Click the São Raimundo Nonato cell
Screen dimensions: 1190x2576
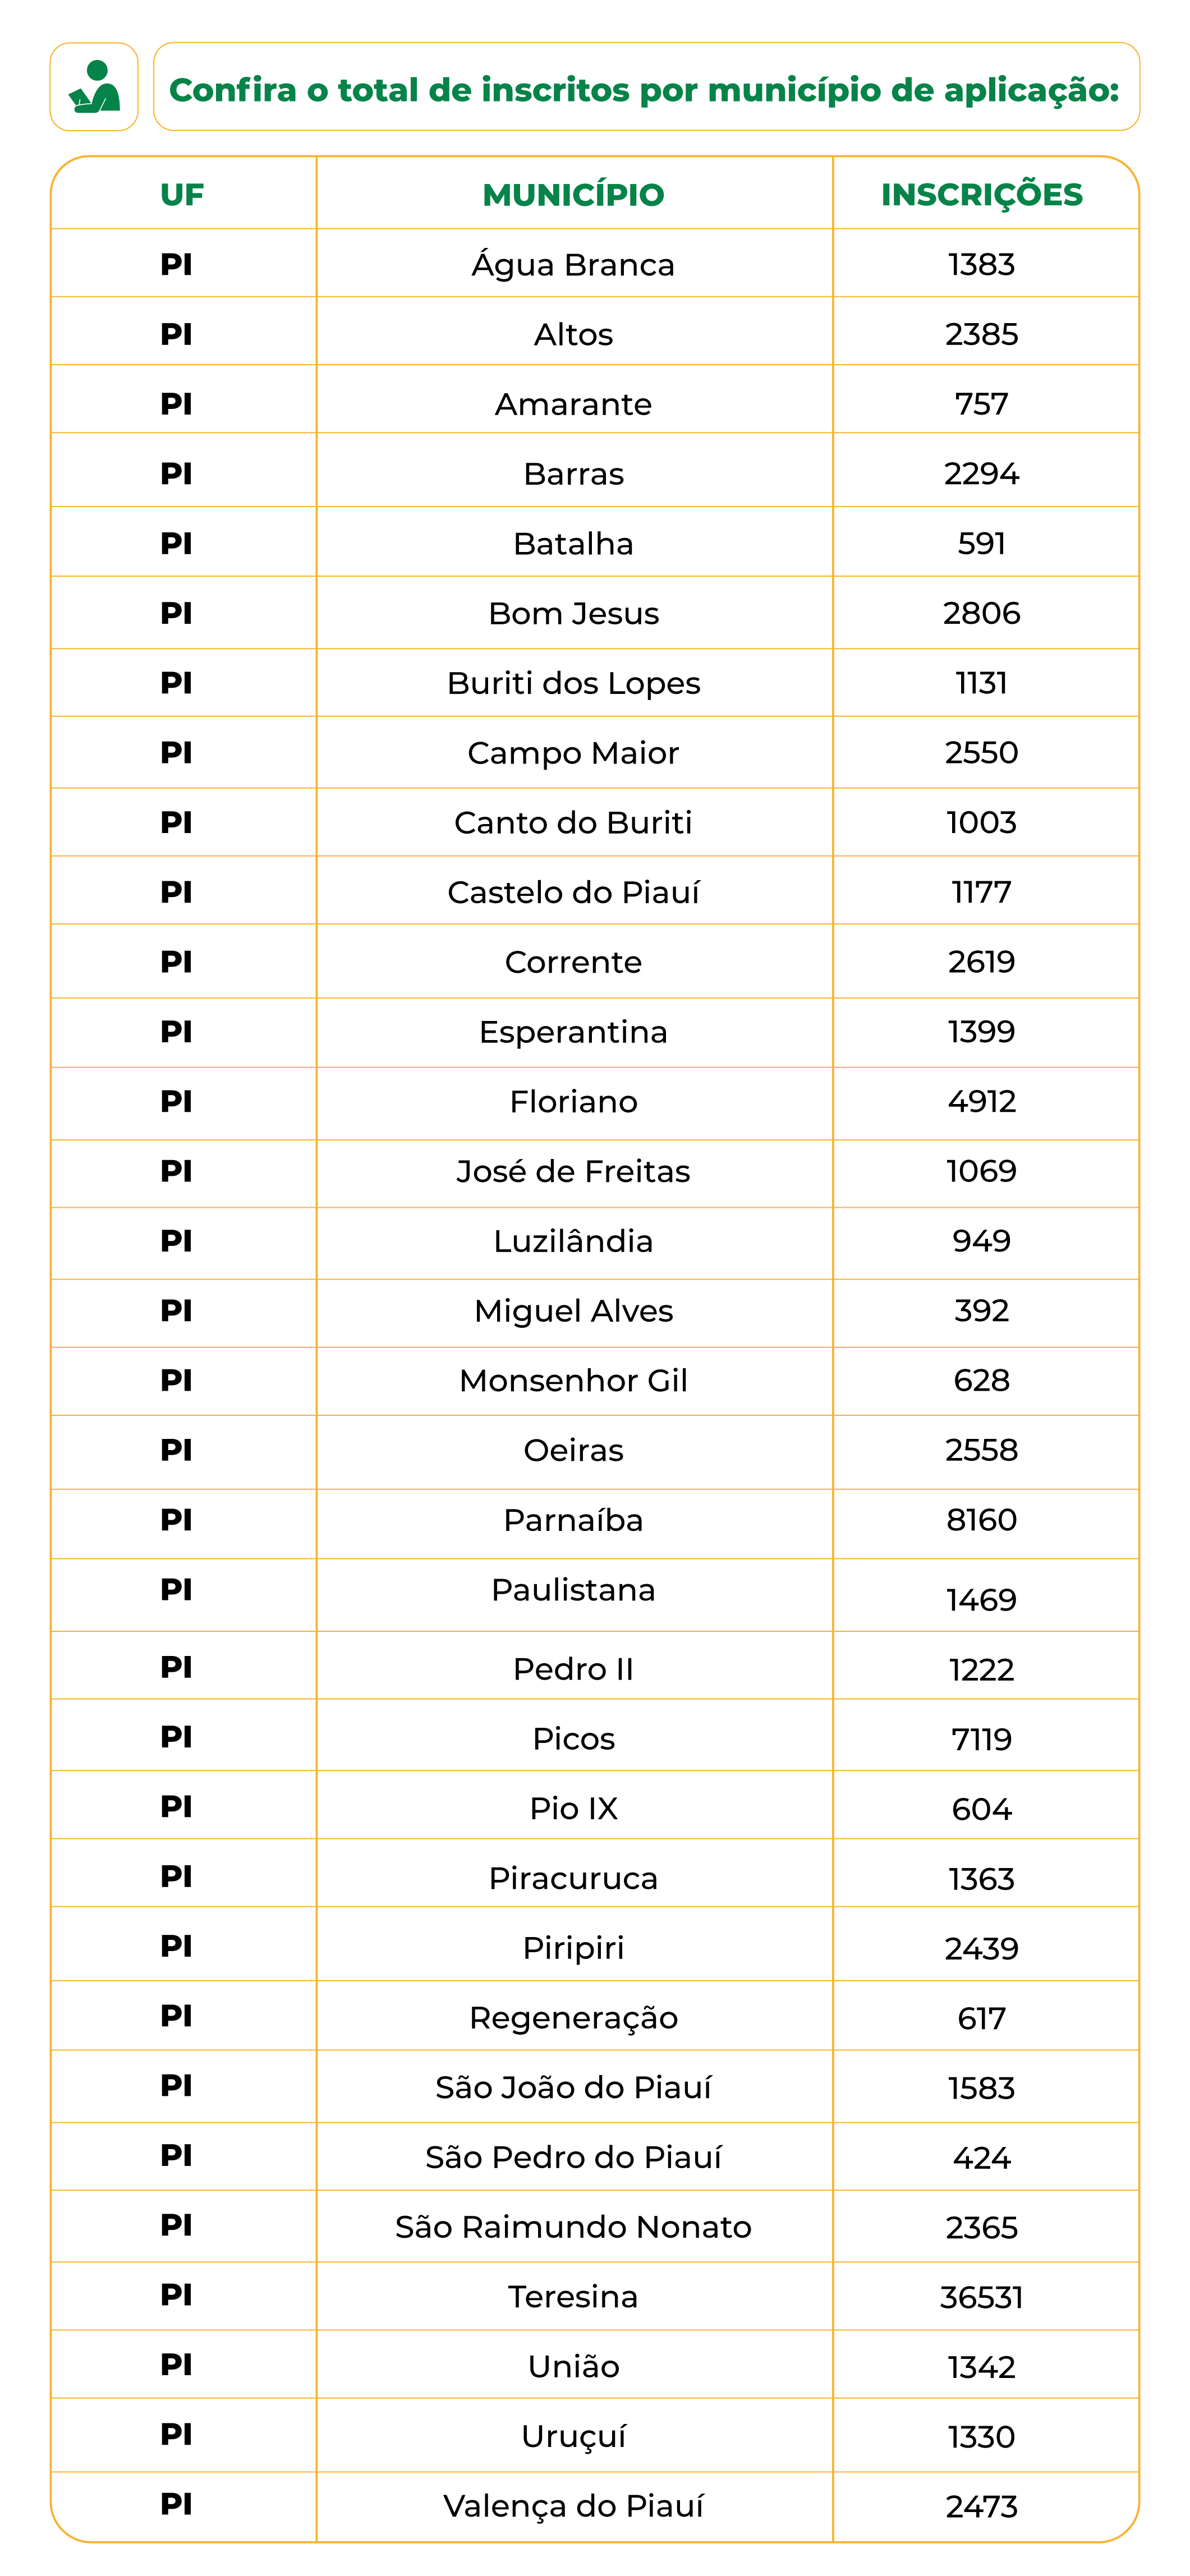573,2227
